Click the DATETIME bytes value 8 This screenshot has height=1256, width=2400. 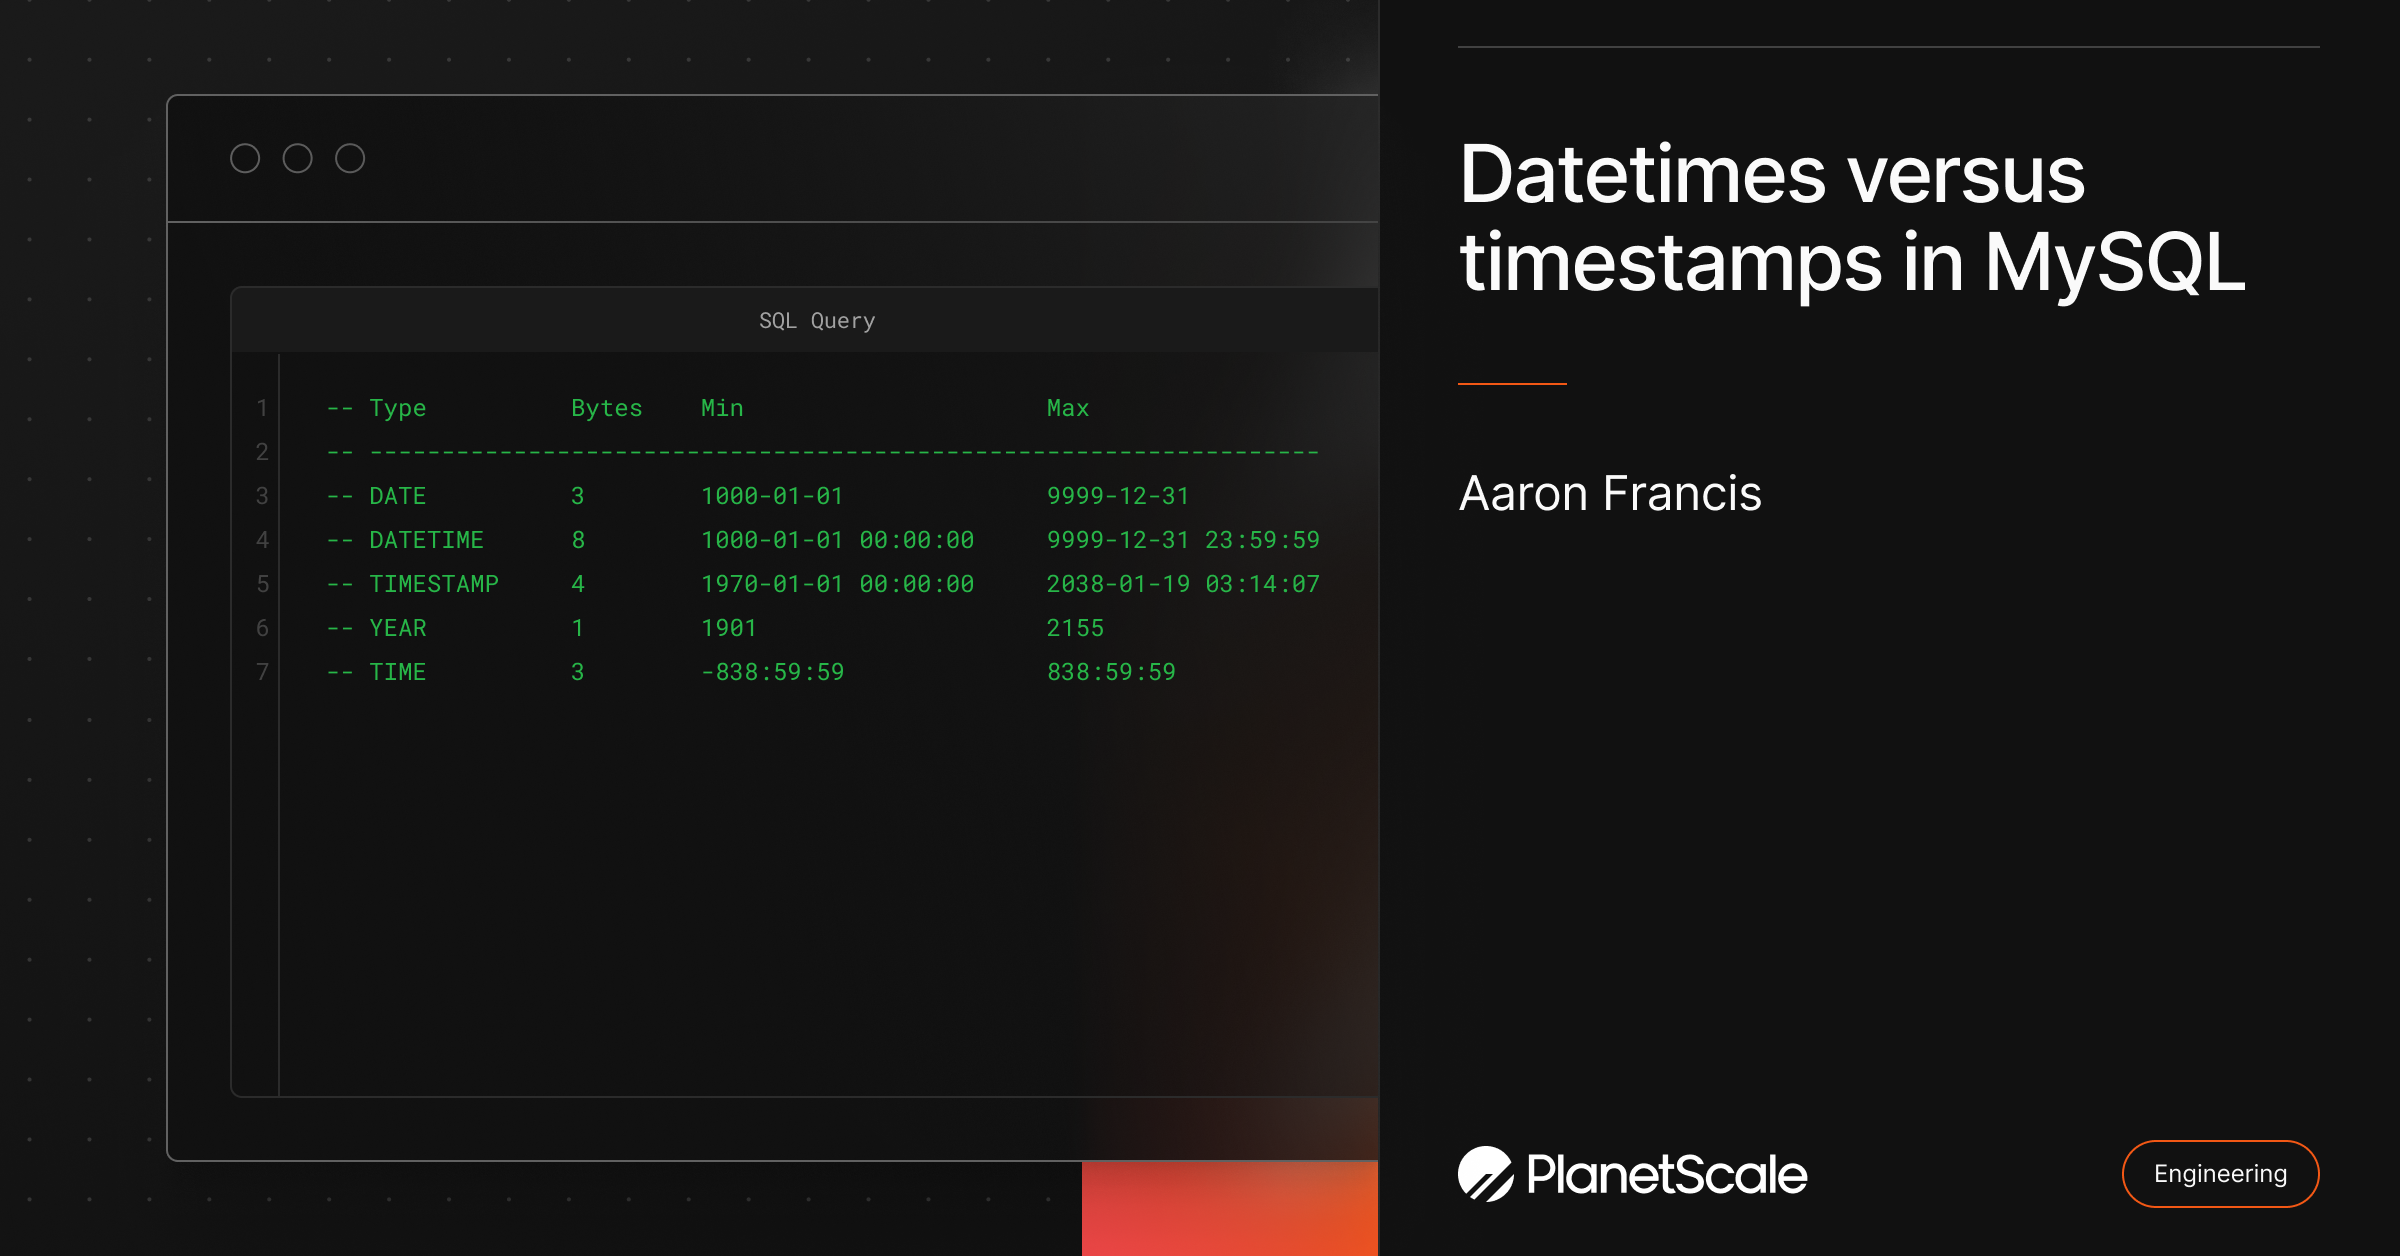tap(578, 540)
